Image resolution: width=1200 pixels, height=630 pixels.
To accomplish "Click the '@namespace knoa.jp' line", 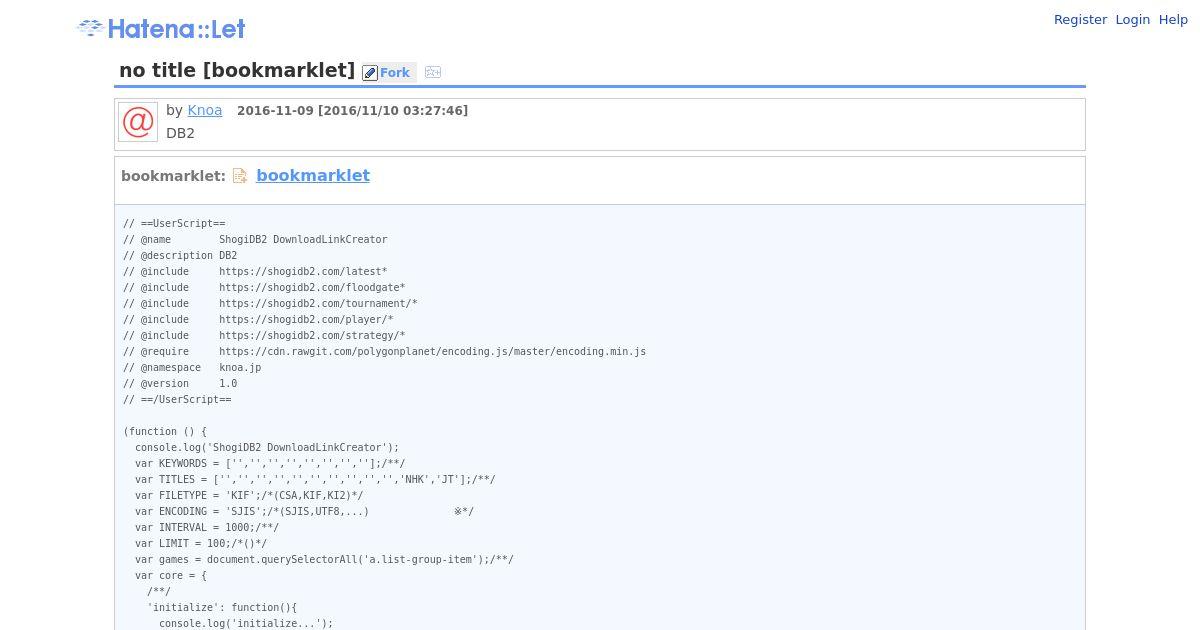I will click(192, 368).
